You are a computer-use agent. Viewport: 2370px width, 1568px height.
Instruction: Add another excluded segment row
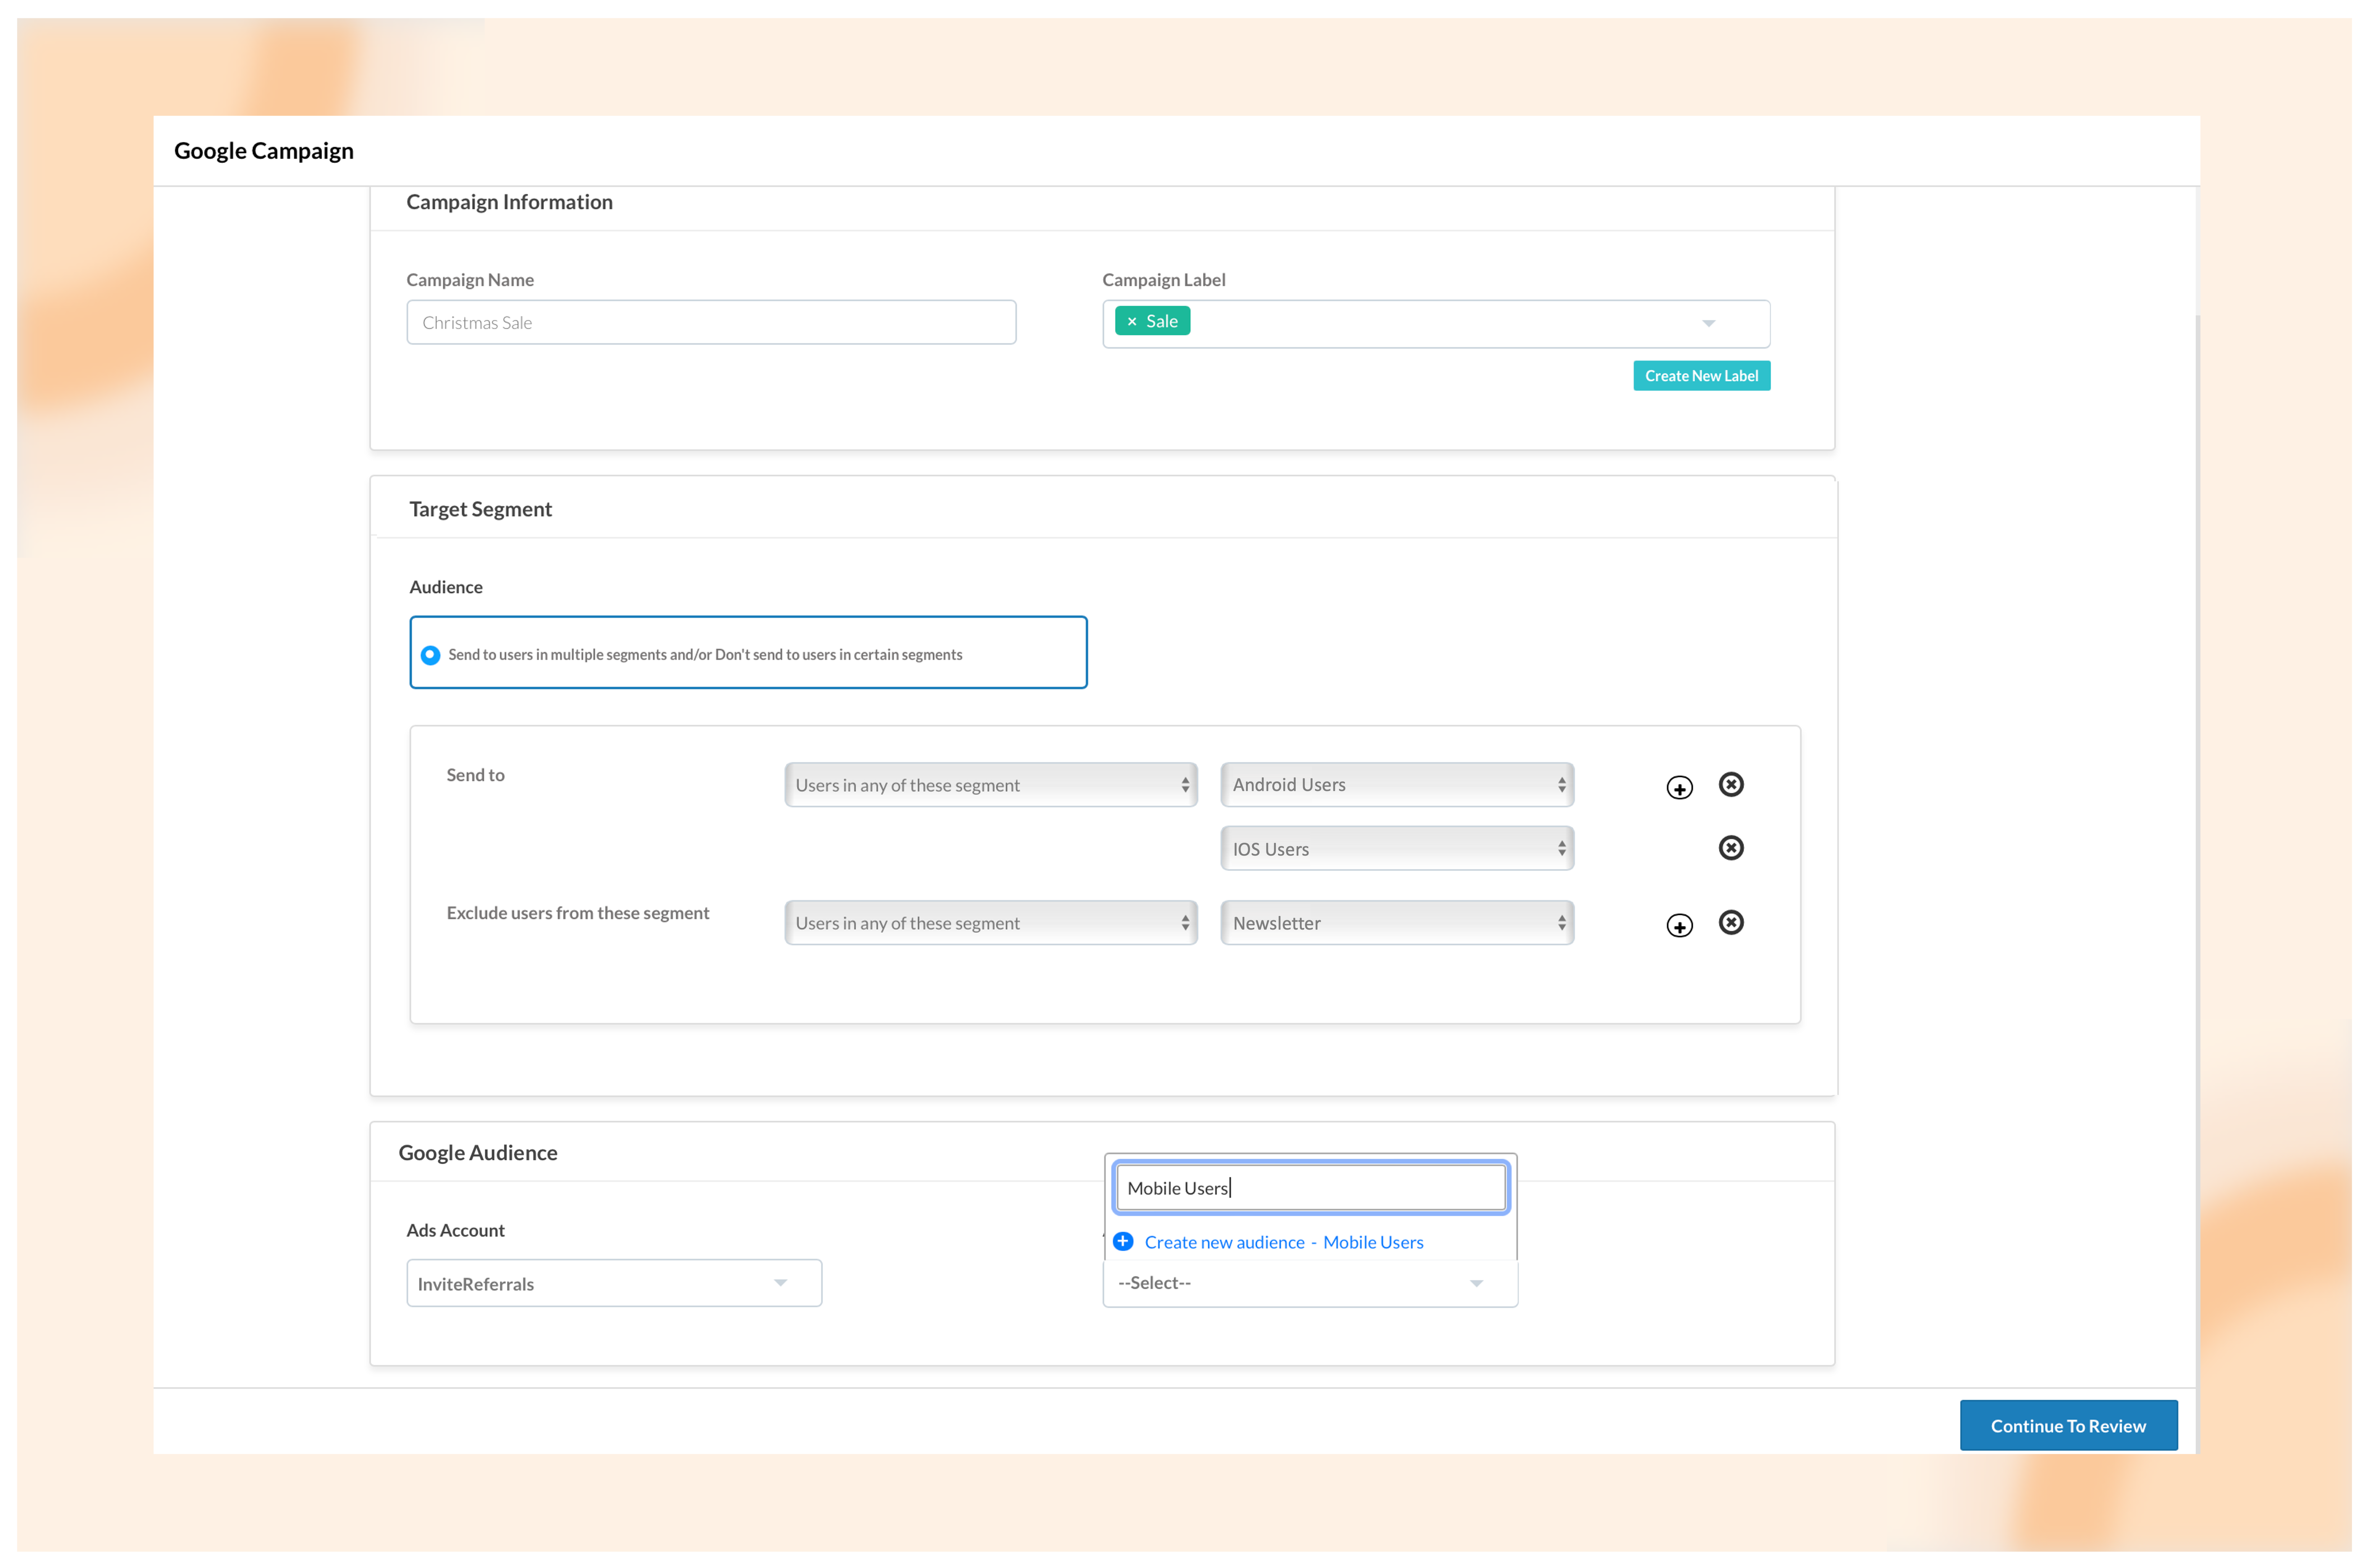pyautogui.click(x=1679, y=926)
